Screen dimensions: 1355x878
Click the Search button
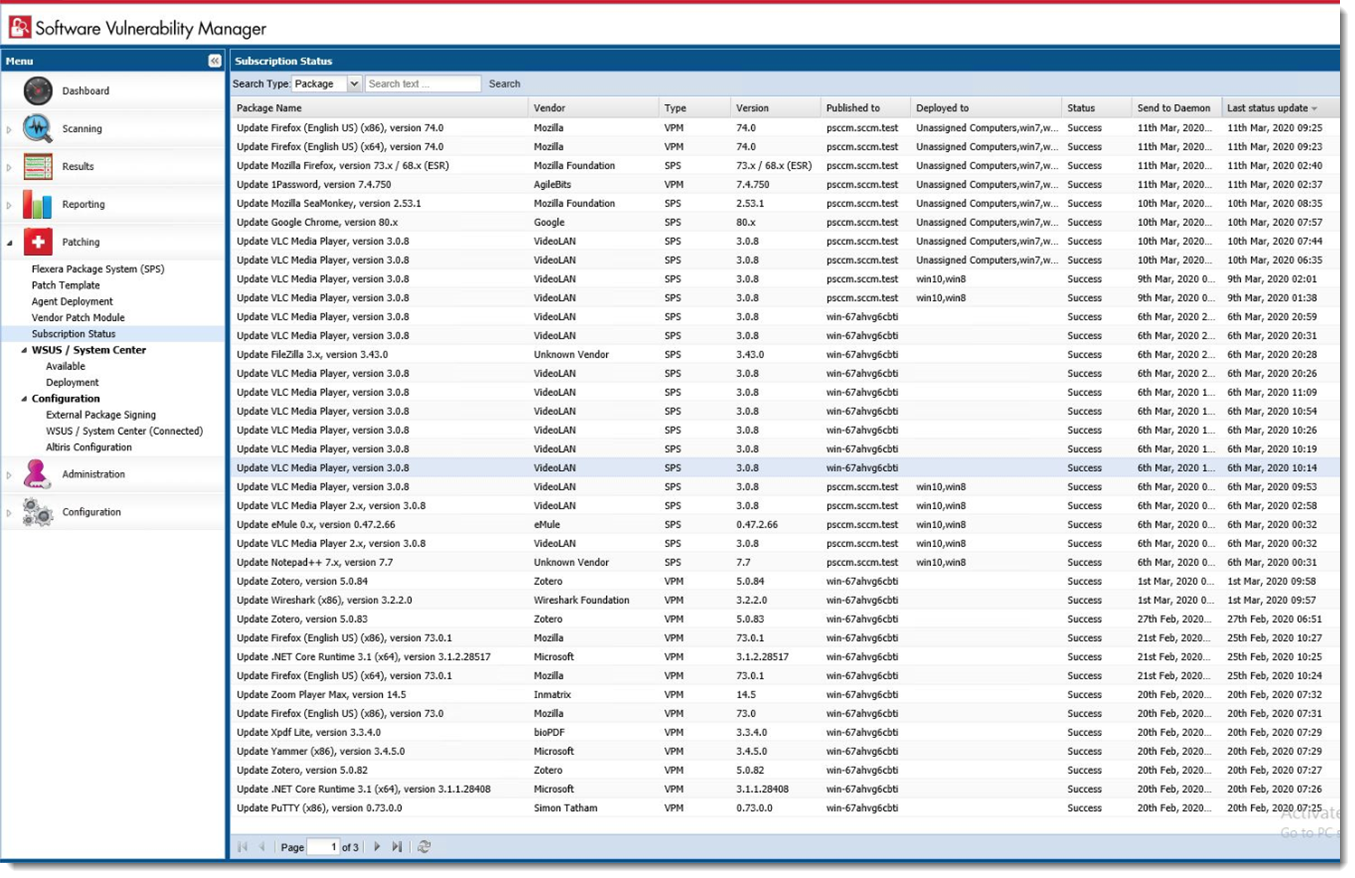[504, 84]
